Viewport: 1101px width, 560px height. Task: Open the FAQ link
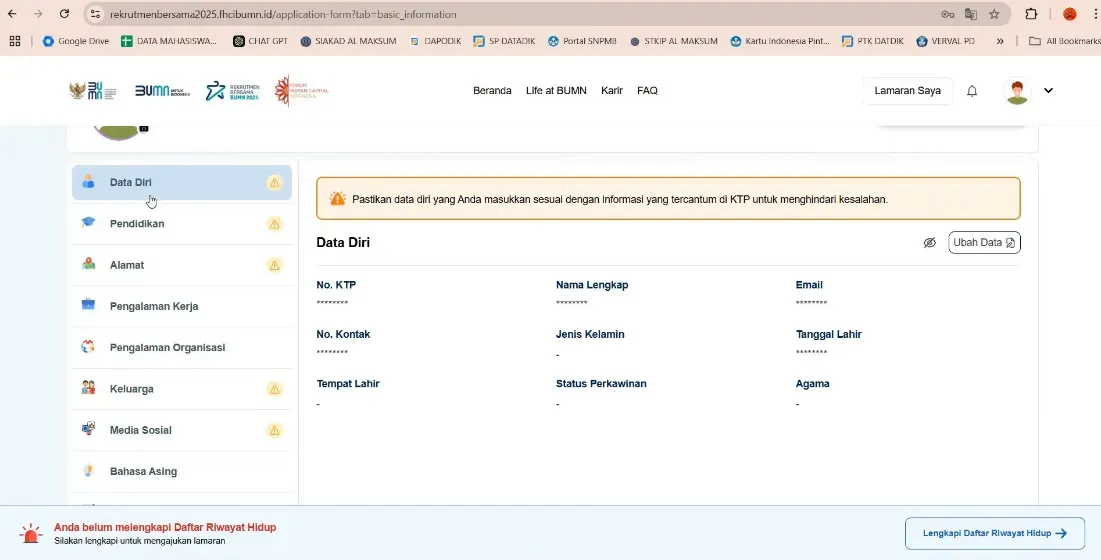coord(647,91)
